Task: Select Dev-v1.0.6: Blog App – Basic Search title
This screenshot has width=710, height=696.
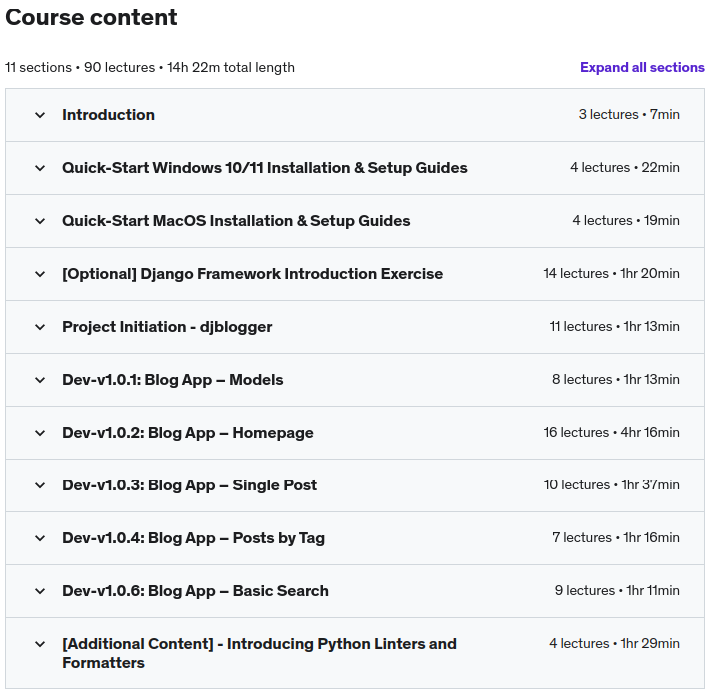Action: [x=195, y=591]
